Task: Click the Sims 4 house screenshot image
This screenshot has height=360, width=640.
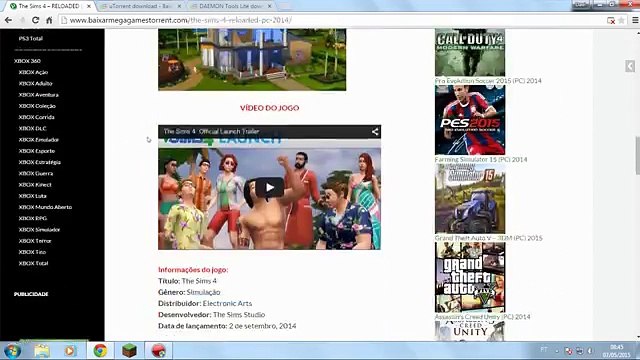Action: coord(252,59)
